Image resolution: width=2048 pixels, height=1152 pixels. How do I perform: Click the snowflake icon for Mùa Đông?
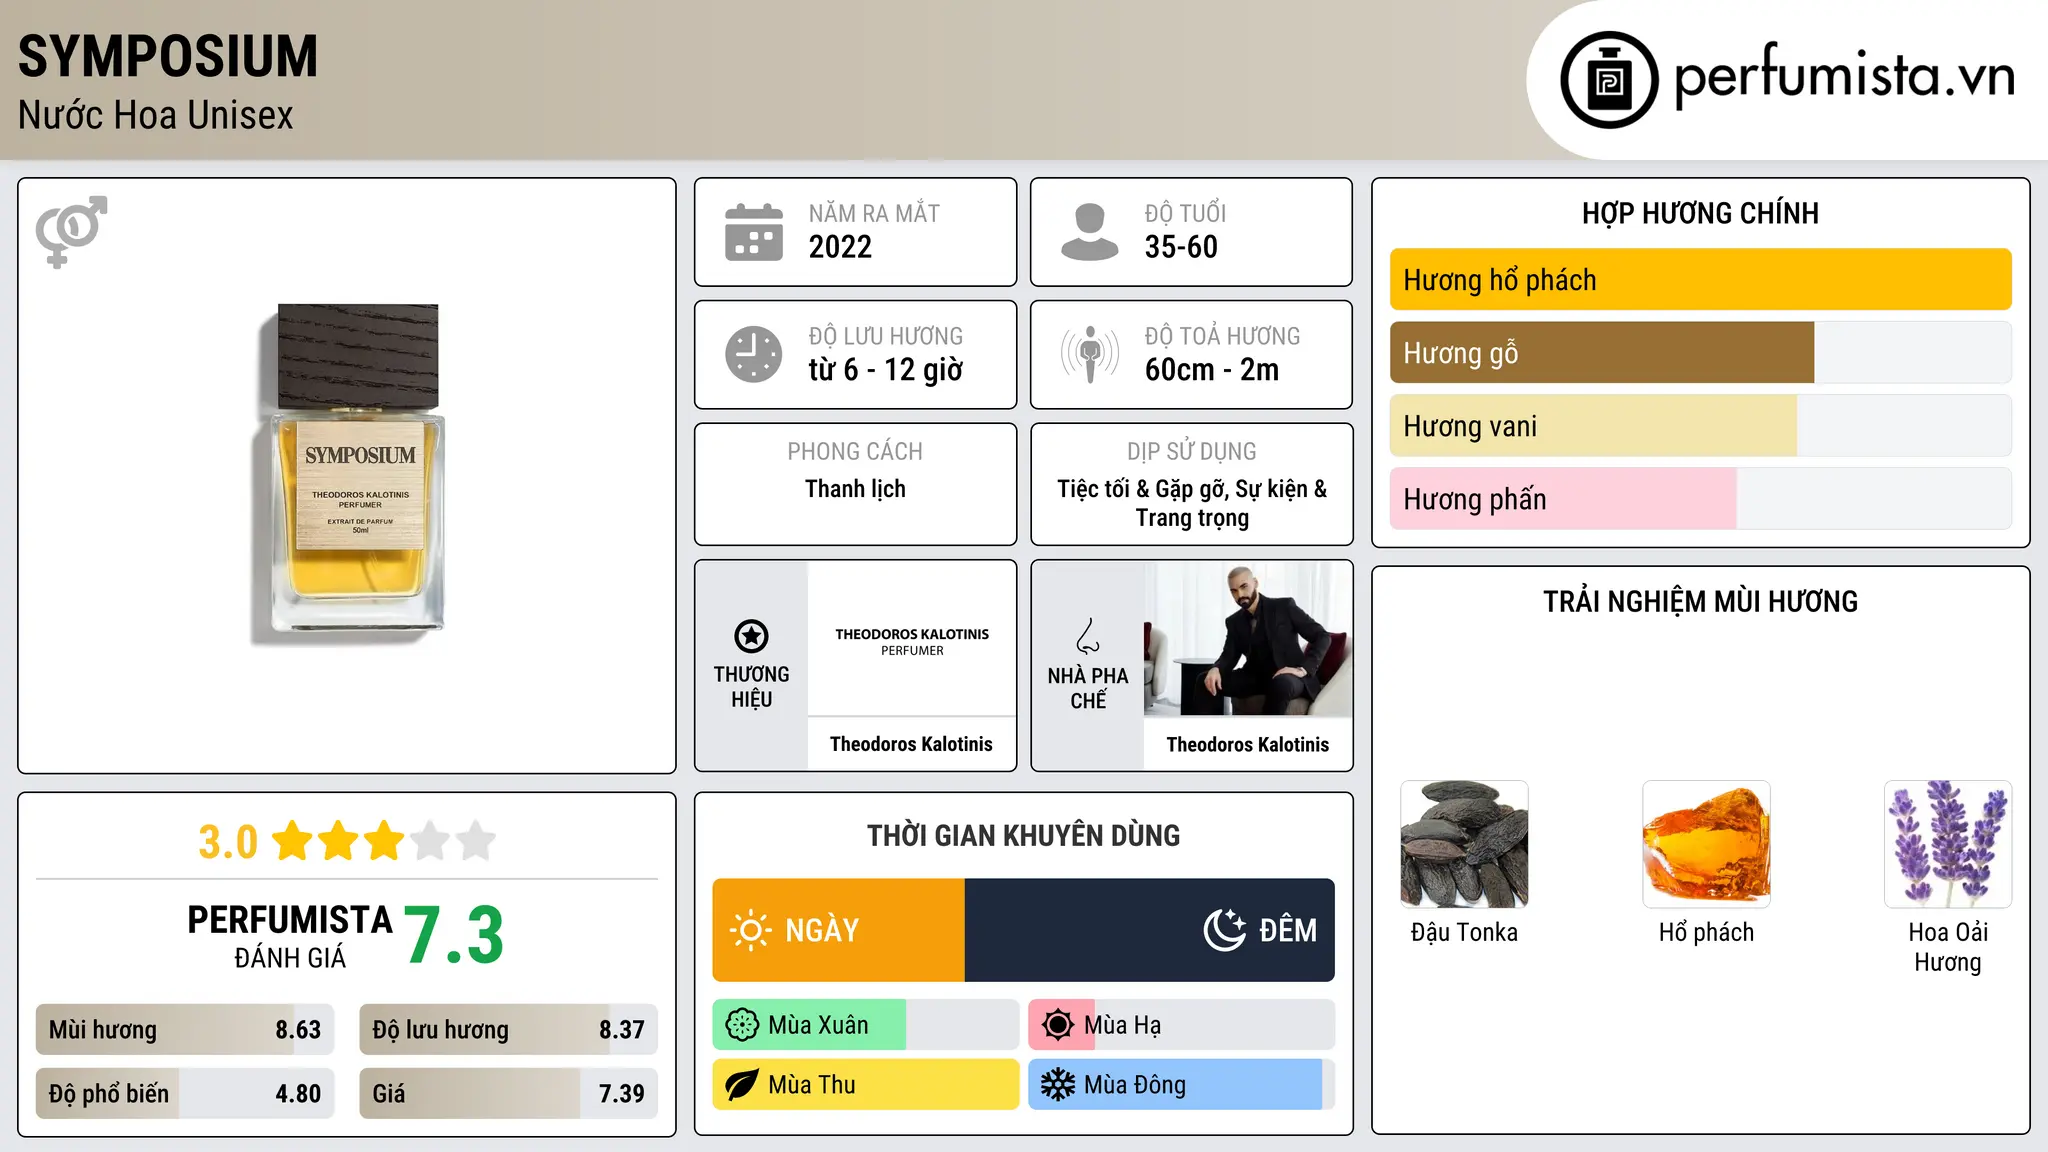(1057, 1085)
